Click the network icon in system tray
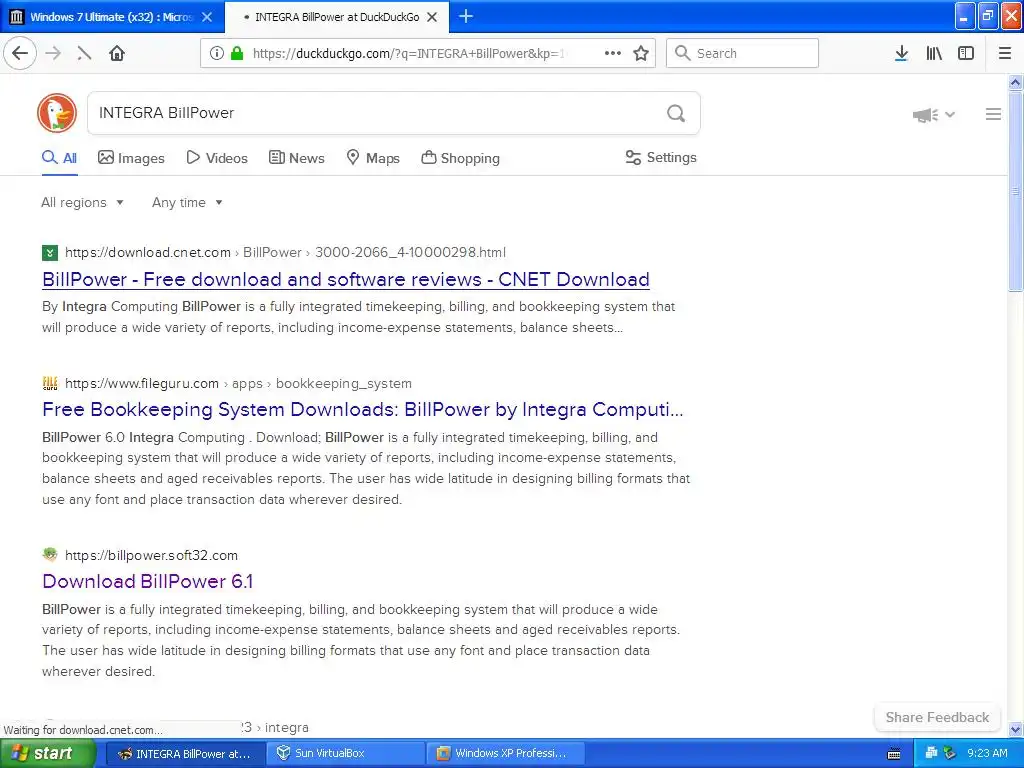This screenshot has height=768, width=1024. pos(932,753)
